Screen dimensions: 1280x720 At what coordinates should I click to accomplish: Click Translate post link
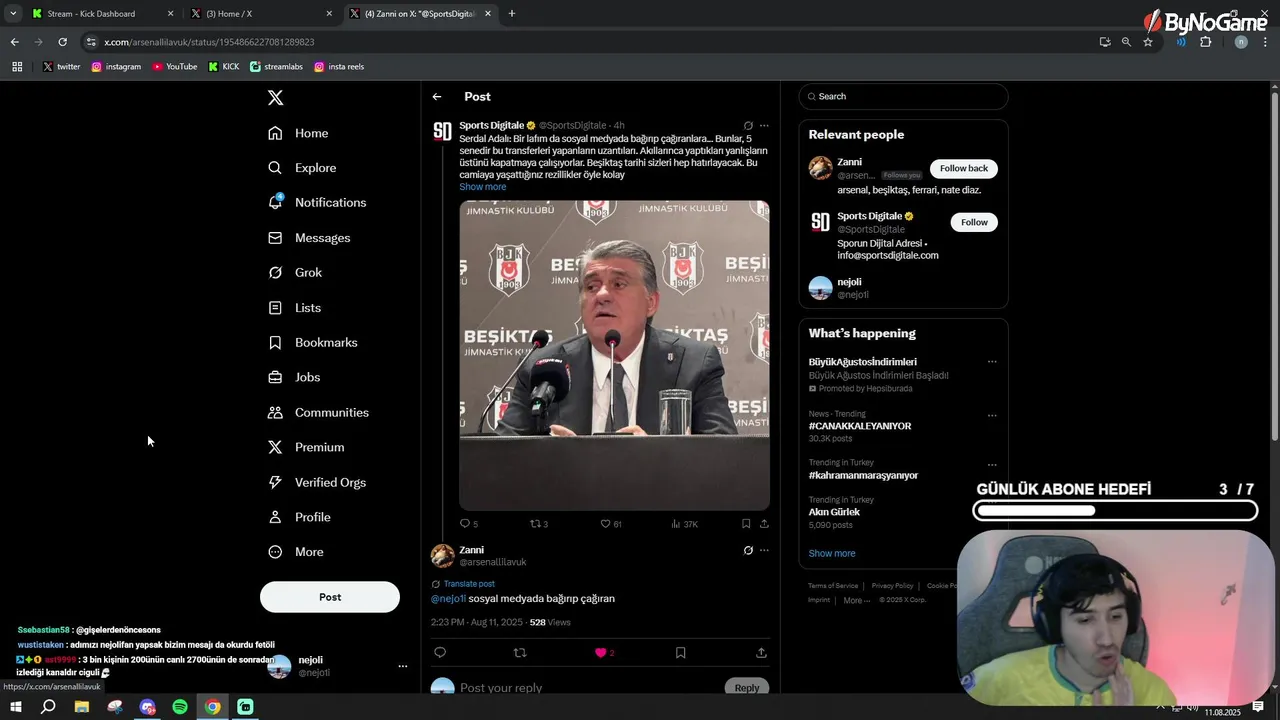pyautogui.click(x=469, y=584)
